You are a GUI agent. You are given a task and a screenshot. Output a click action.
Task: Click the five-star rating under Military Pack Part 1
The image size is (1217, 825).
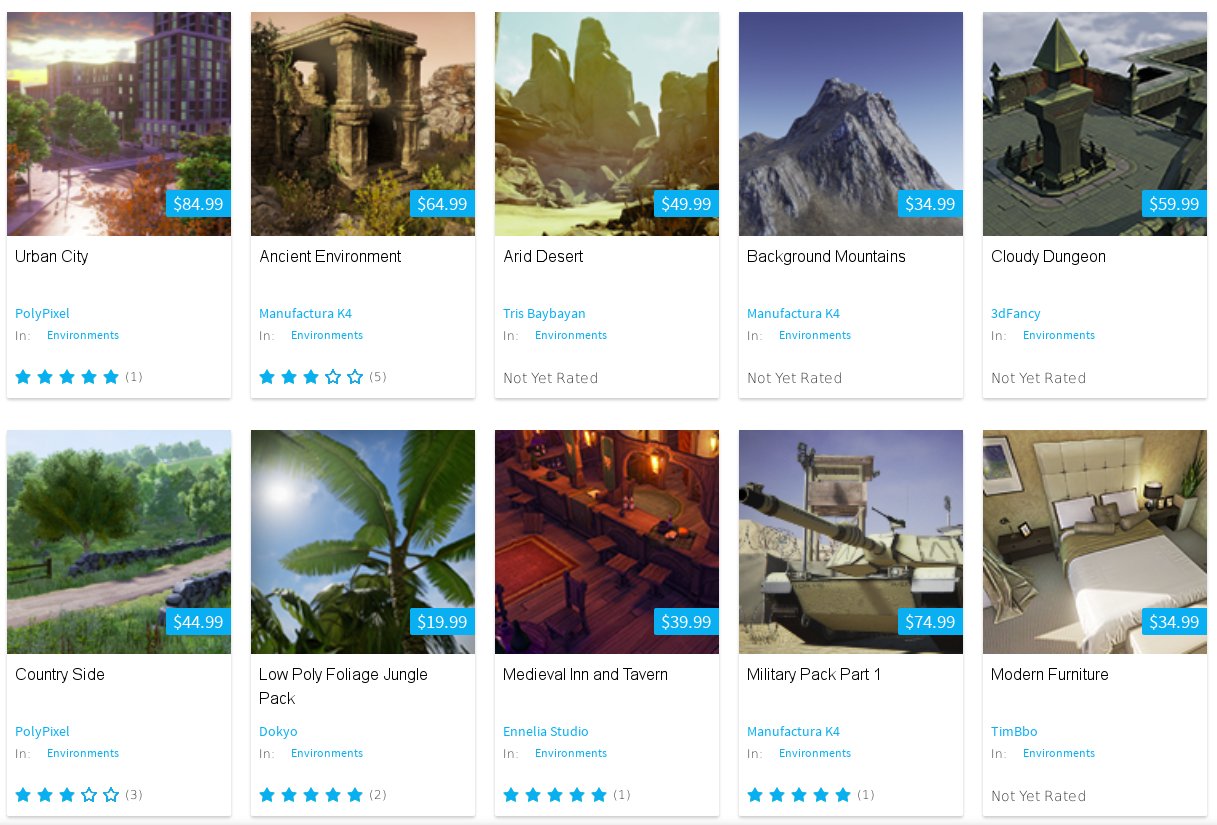pyautogui.click(x=799, y=795)
